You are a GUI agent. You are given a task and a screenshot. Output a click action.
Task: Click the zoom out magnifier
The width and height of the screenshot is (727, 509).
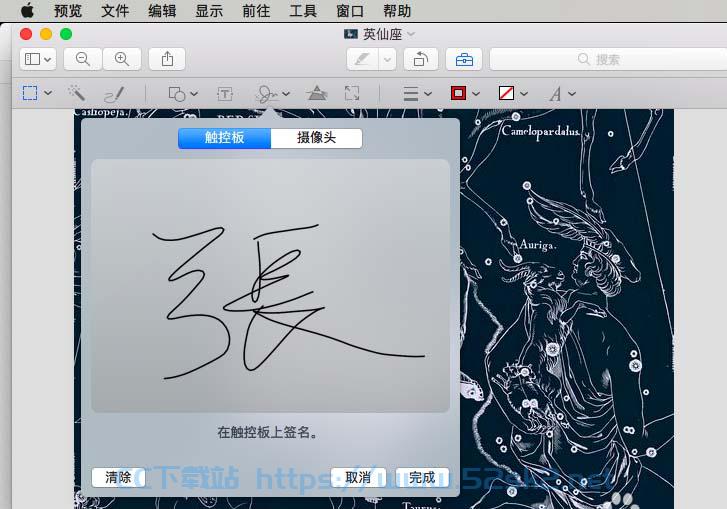point(83,59)
